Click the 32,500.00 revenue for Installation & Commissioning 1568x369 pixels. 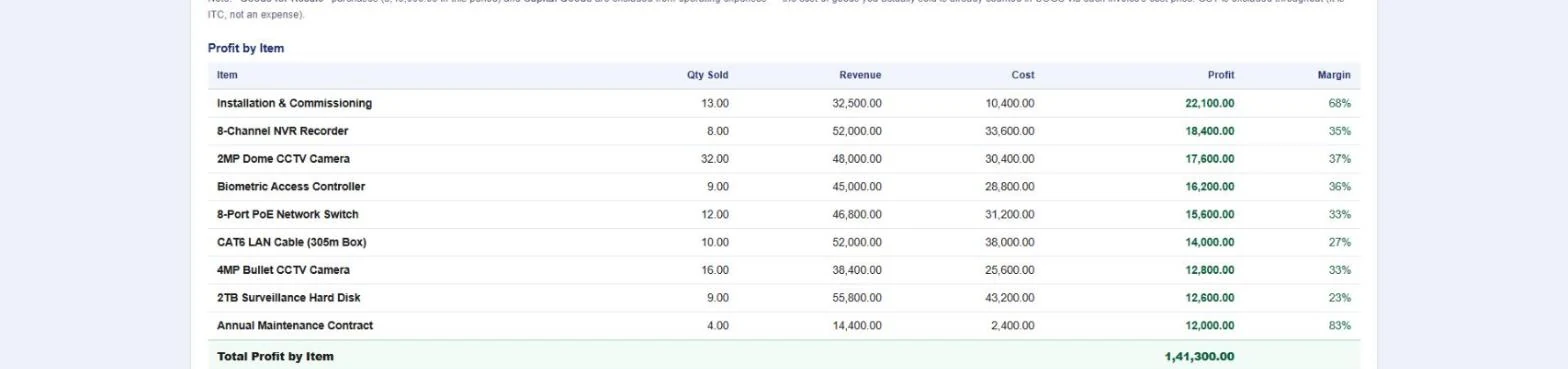point(857,103)
